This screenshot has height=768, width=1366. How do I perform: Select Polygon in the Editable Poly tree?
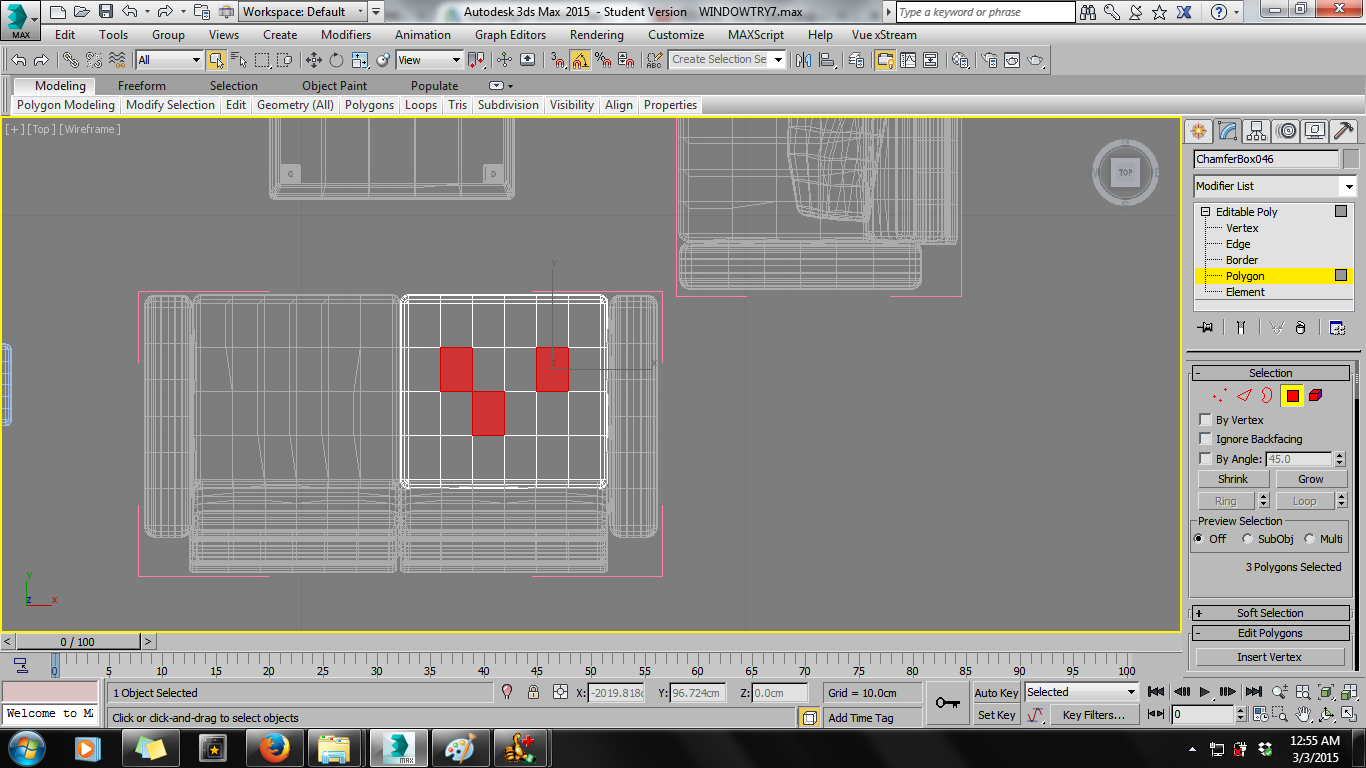pos(1243,275)
